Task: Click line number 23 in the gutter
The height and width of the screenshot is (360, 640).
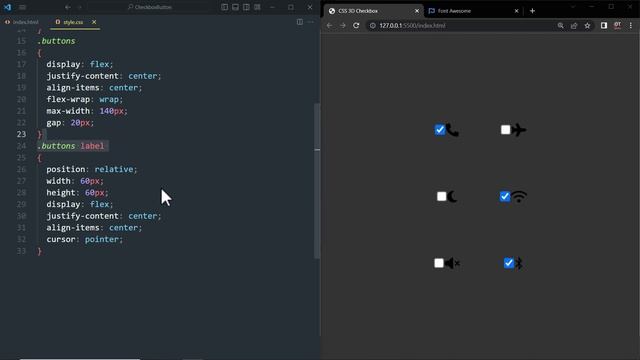Action: click(x=21, y=134)
